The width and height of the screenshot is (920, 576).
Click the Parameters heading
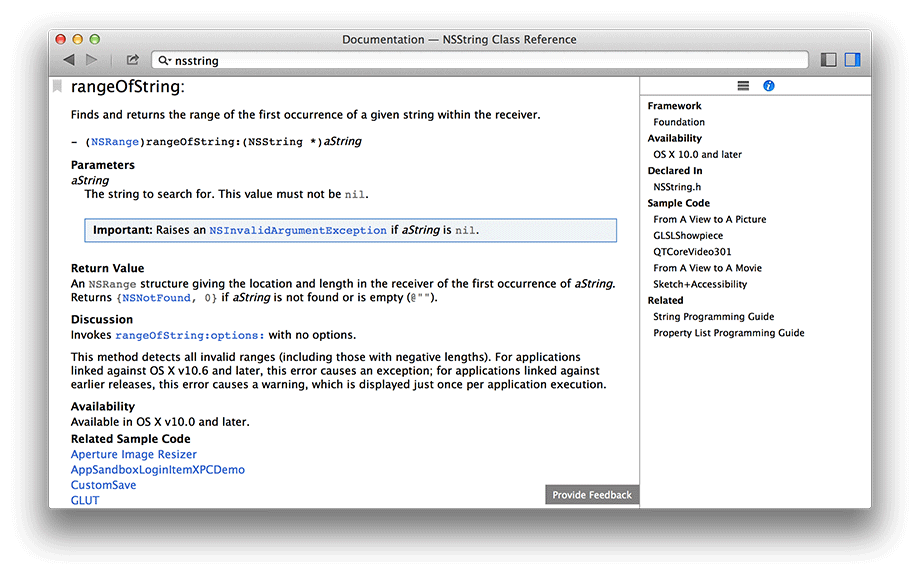point(103,165)
